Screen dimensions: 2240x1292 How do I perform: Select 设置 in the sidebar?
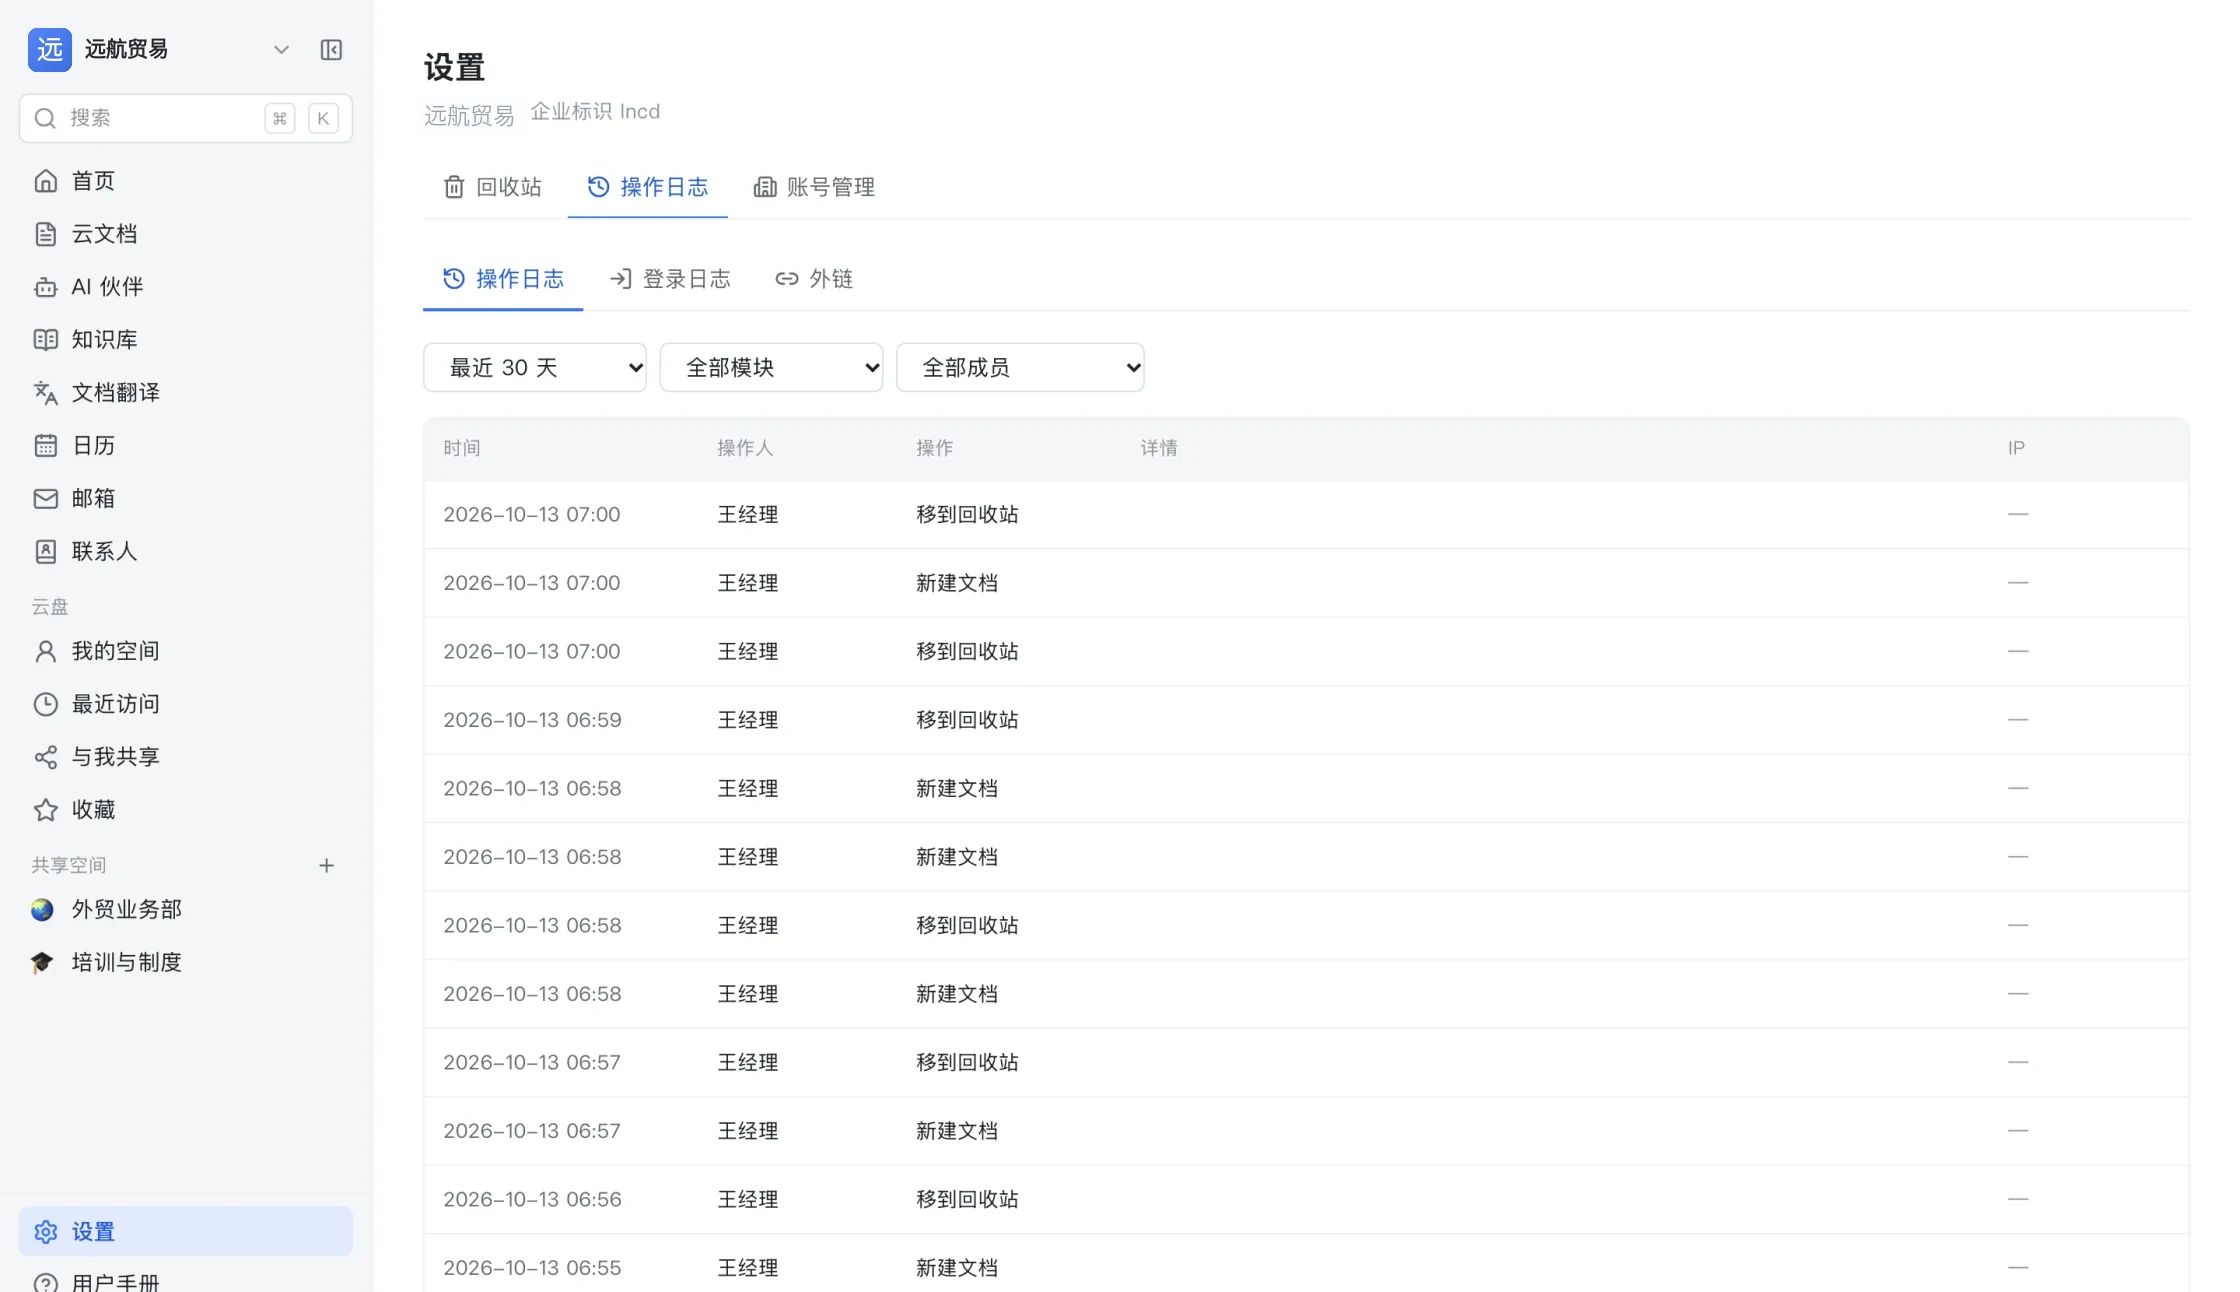click(x=186, y=1232)
